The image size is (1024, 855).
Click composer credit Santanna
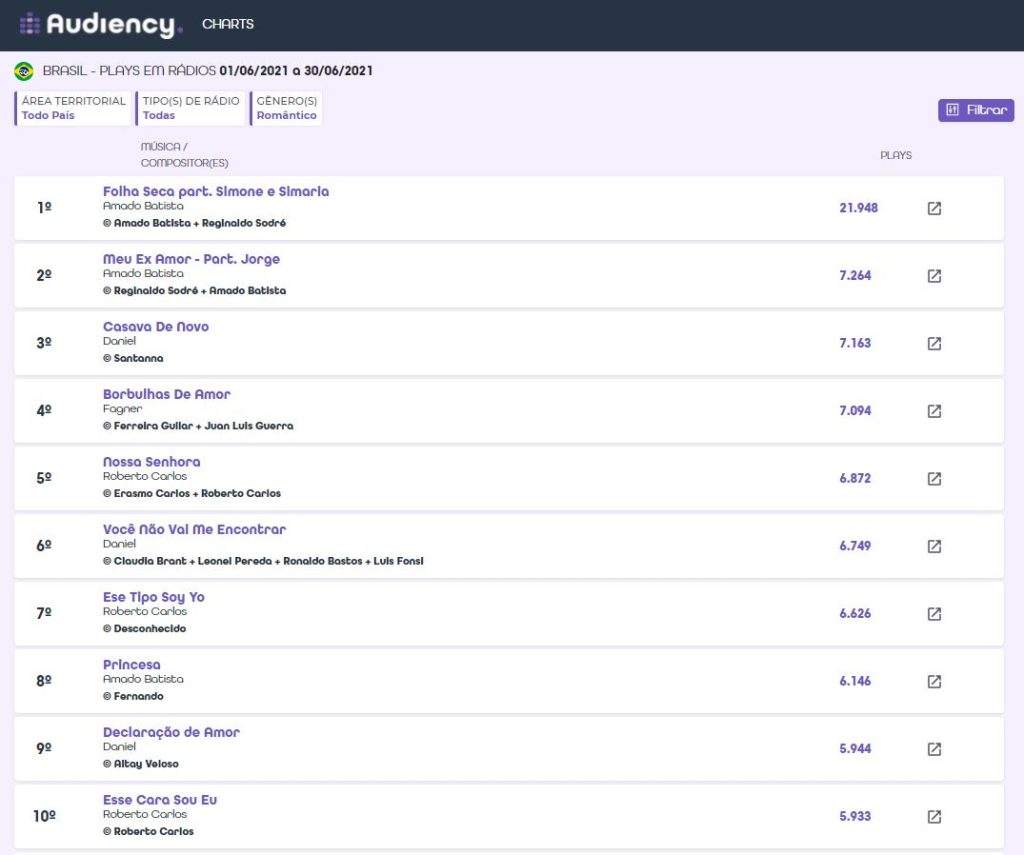(133, 359)
